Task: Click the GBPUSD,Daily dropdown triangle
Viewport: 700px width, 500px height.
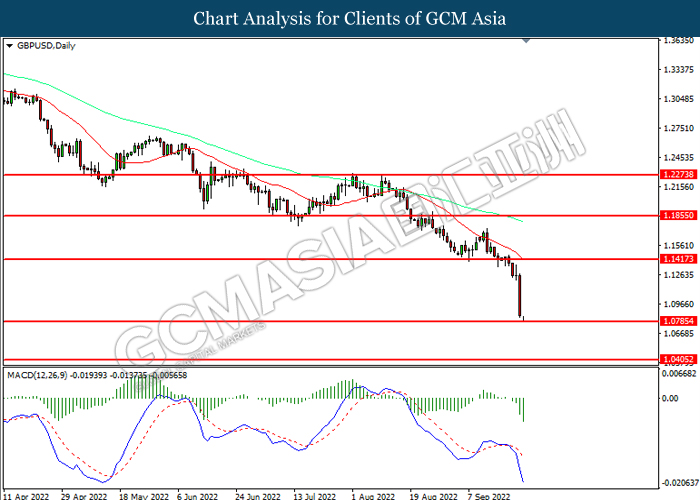Action: (9, 46)
